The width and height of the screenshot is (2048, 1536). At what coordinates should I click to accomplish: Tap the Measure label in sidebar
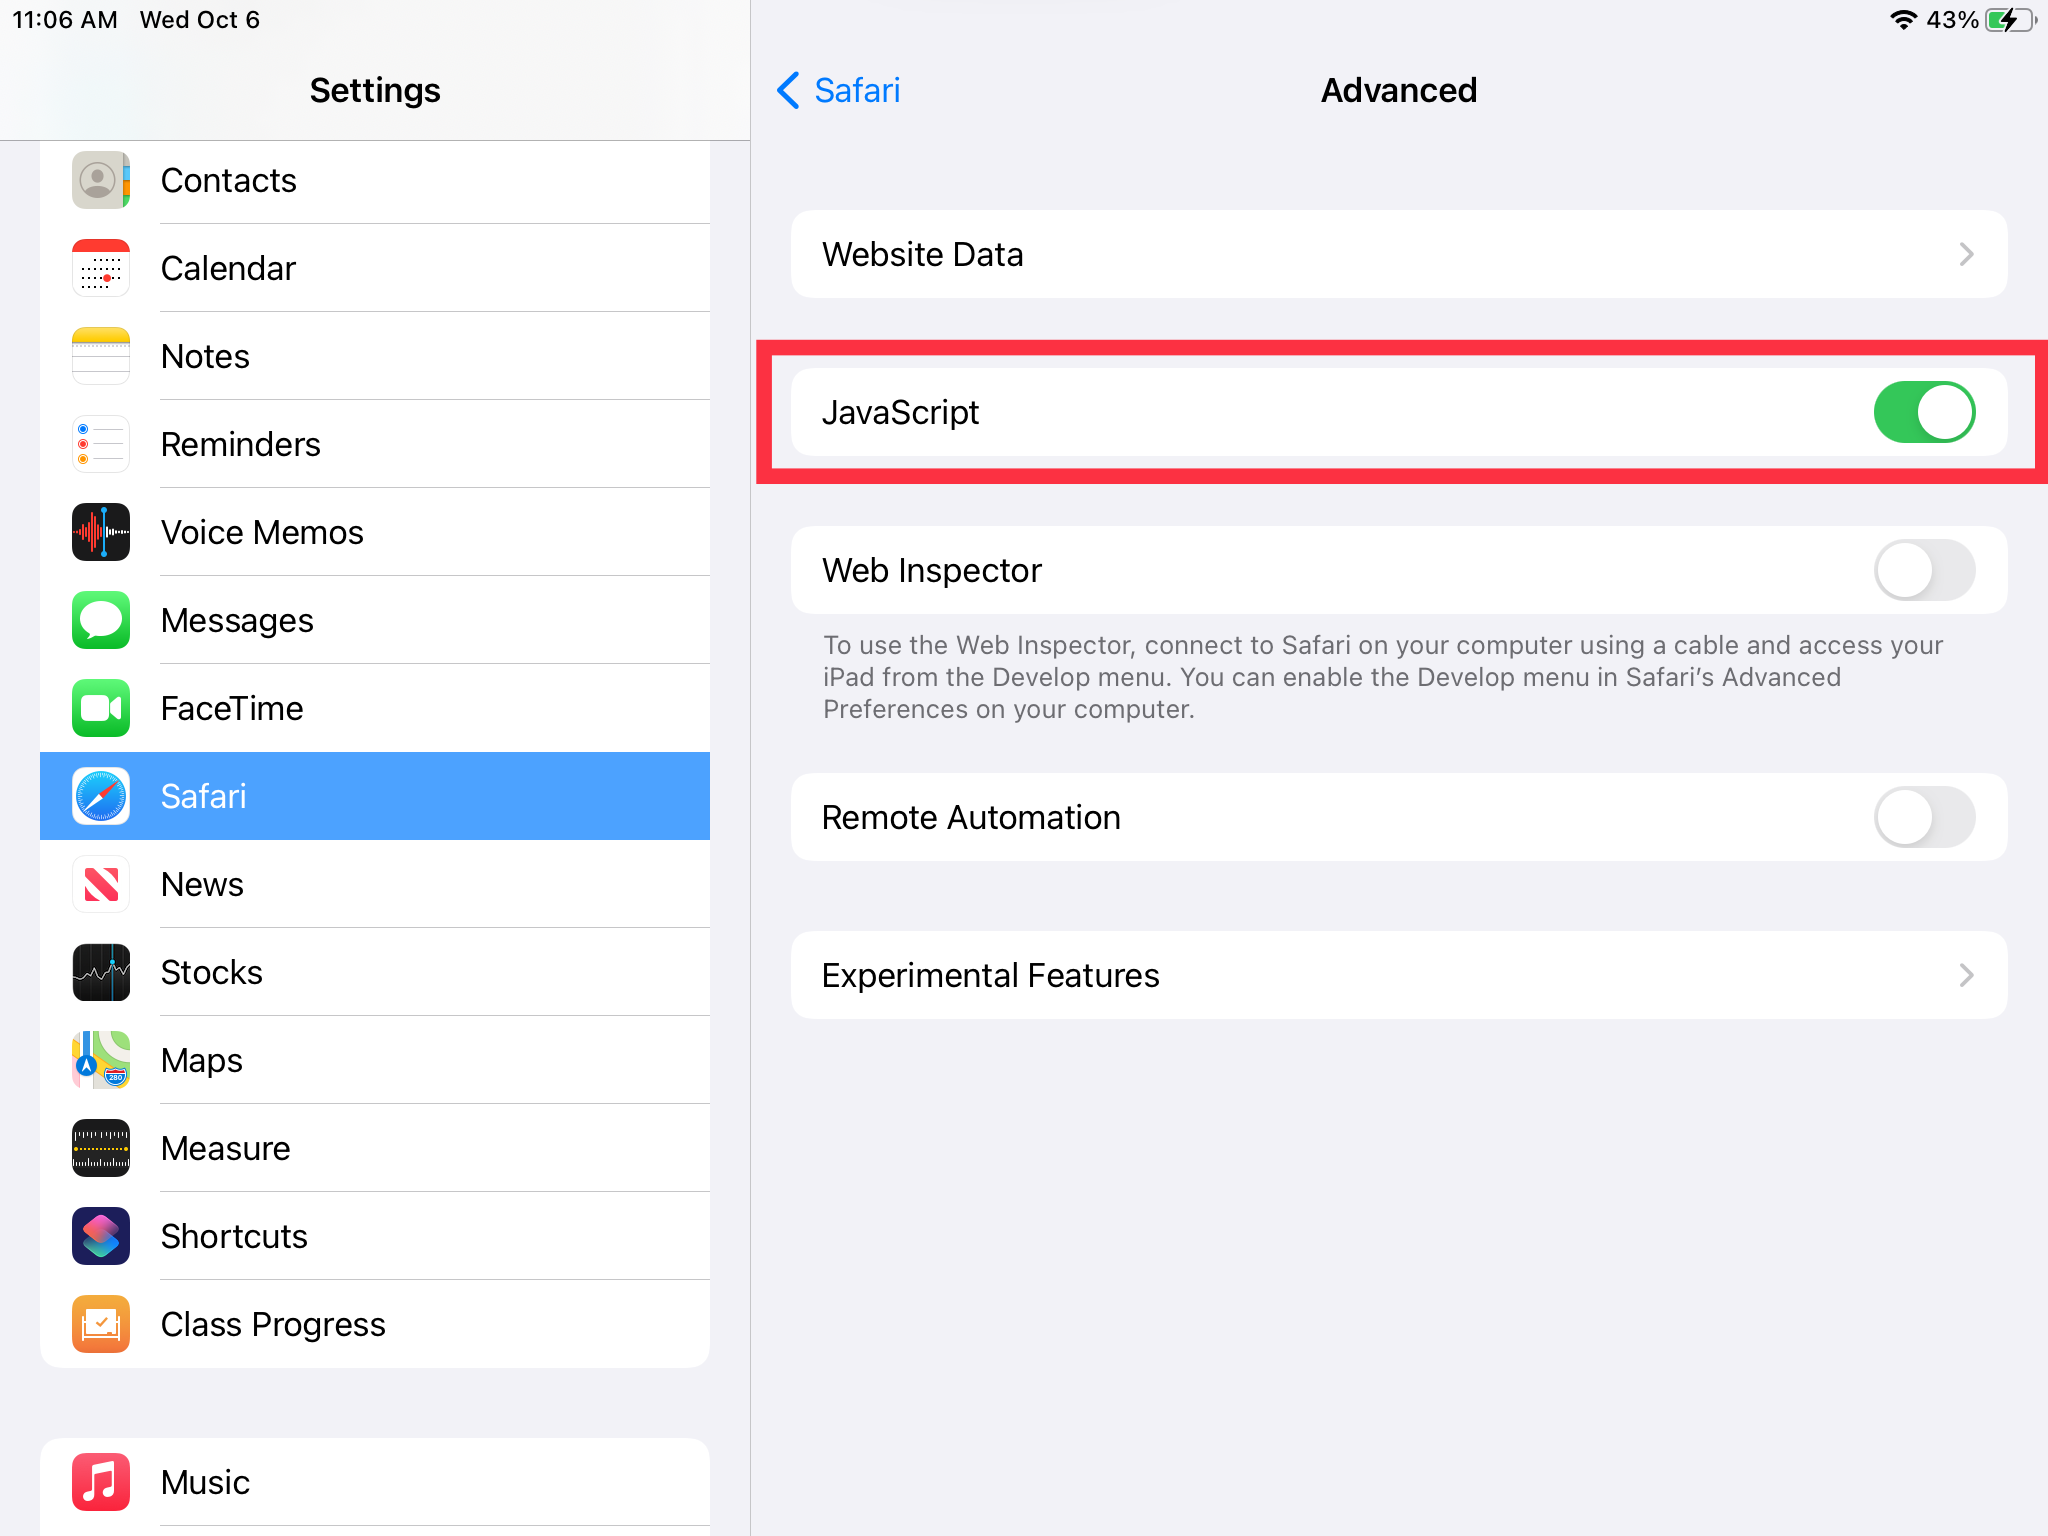[x=226, y=1148]
